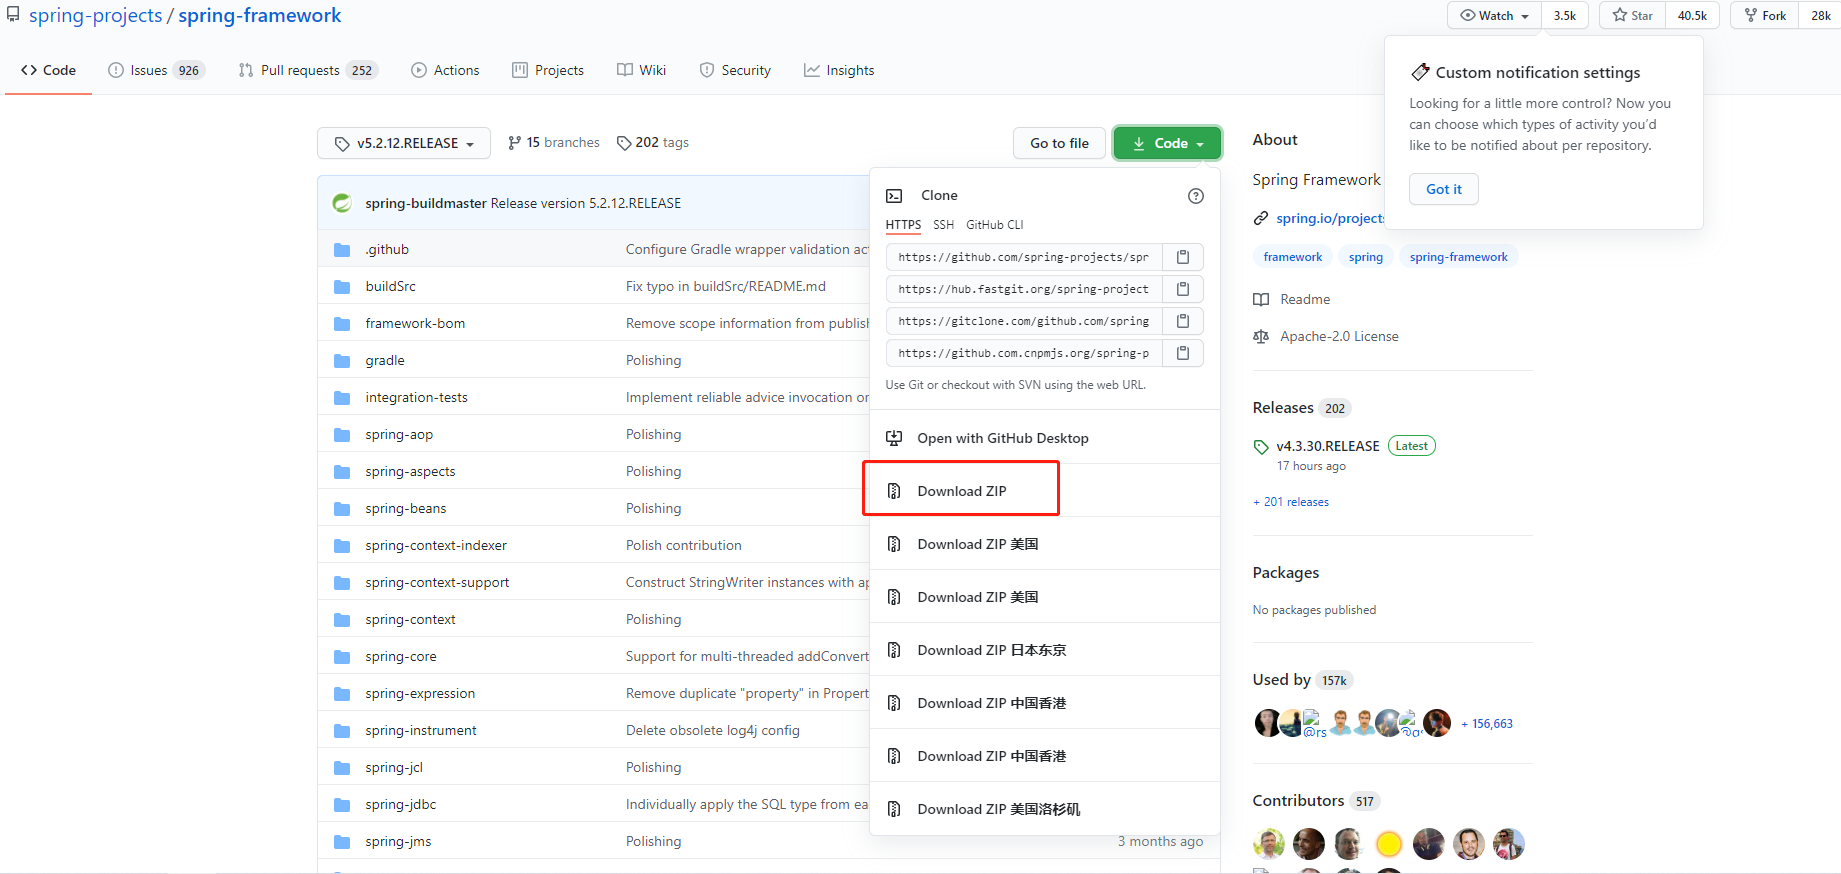Image resolution: width=1841 pixels, height=874 pixels.
Task: Open the spring-aop folder
Action: (x=399, y=435)
